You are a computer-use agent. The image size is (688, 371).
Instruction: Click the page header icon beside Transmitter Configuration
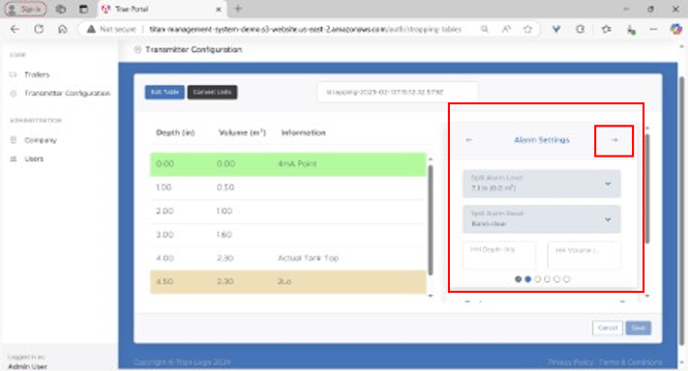(x=137, y=50)
